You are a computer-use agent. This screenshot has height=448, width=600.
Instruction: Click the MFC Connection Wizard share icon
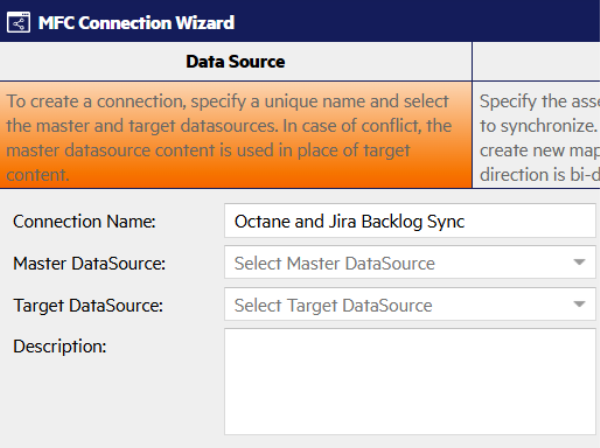18,22
